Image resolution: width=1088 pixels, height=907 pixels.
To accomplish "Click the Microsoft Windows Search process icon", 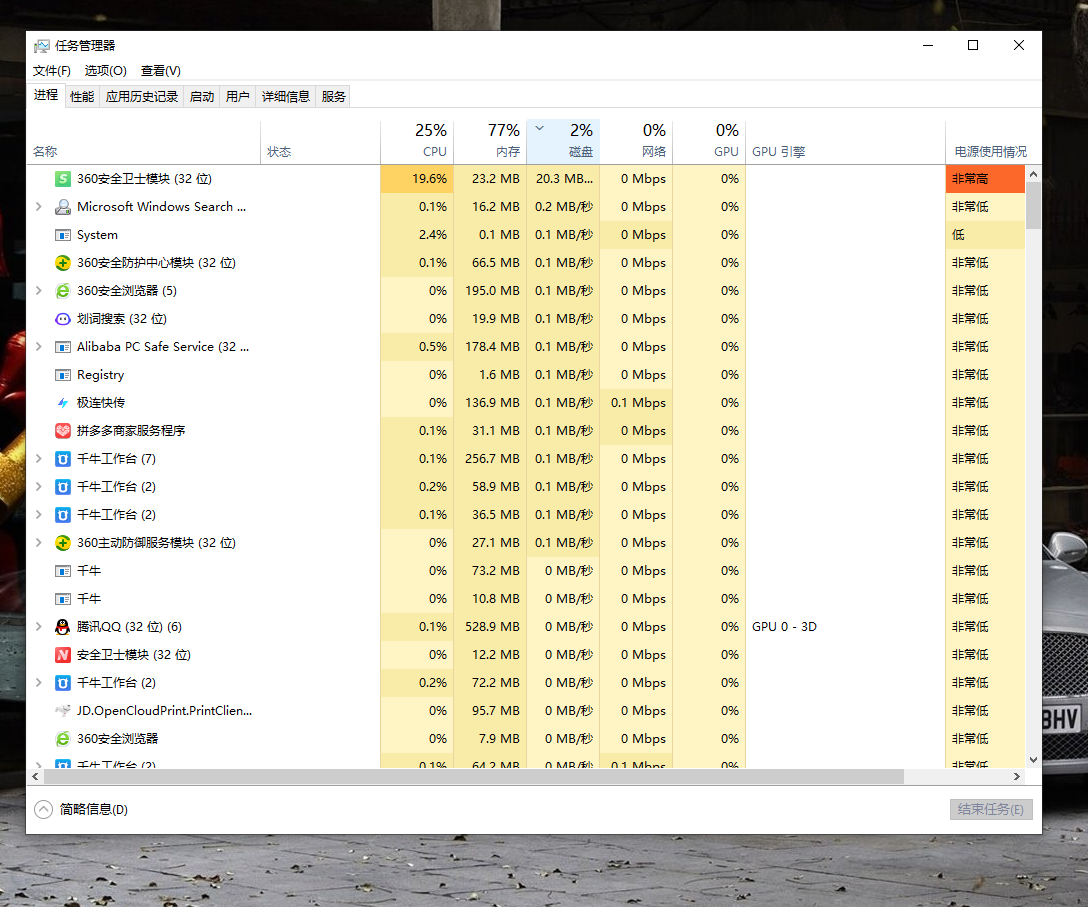I will pos(62,207).
